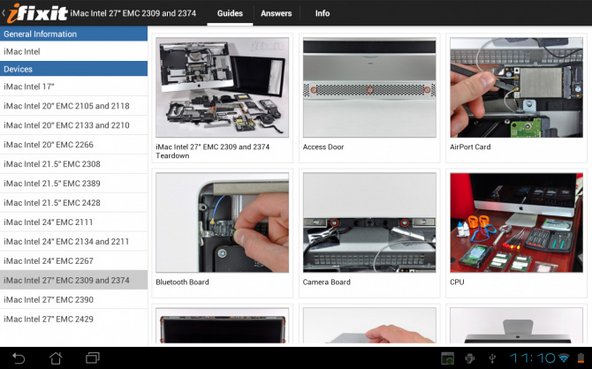
Task: Open the screenshot notification icon in status bar
Action: (448, 358)
